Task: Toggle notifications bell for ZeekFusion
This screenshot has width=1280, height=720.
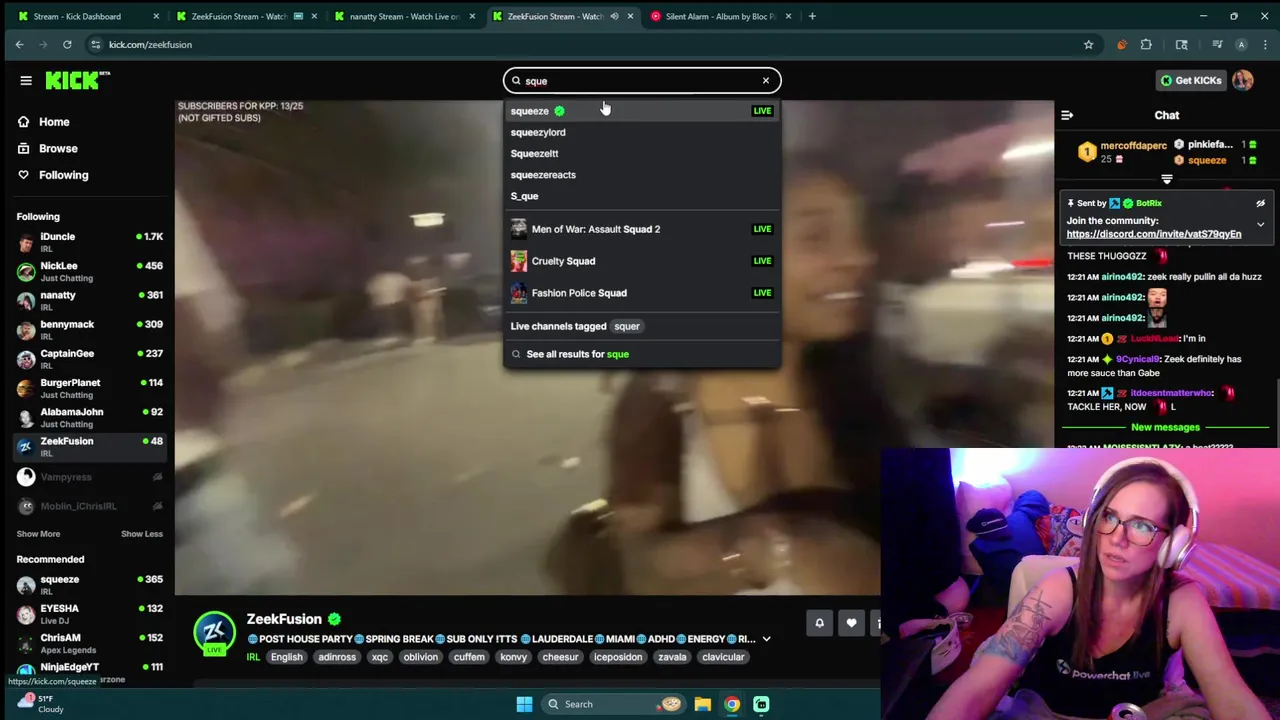Action: pos(819,624)
